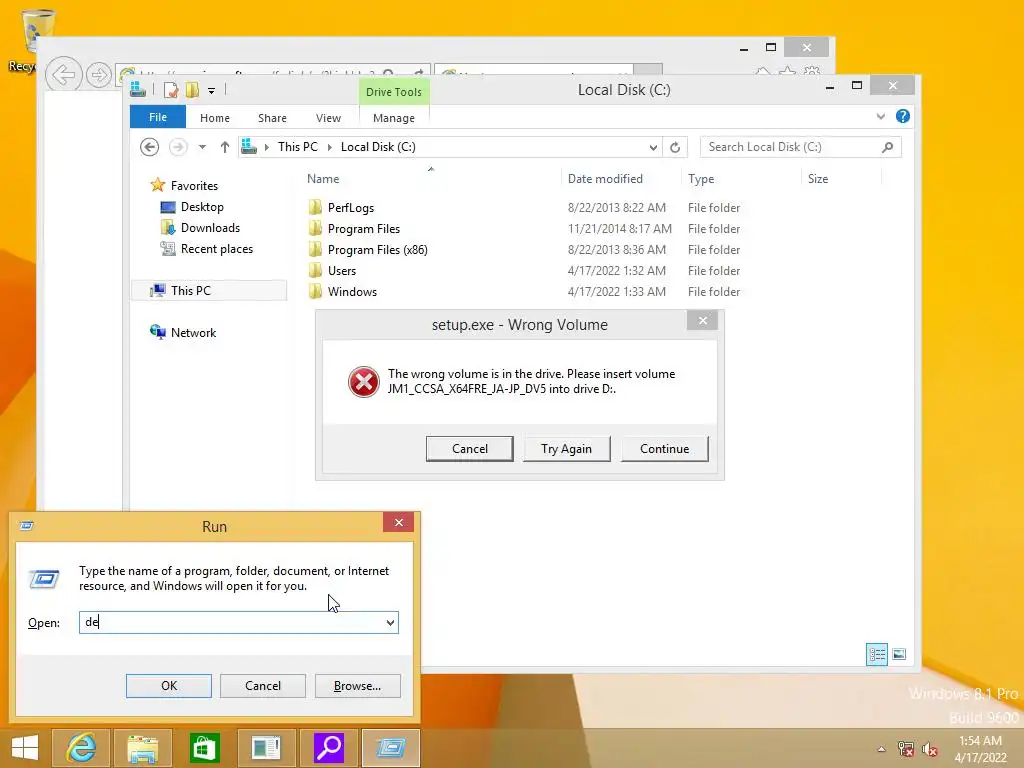Click the Explorer back arrow button
Image resolution: width=1024 pixels, height=768 pixels.
click(150, 147)
